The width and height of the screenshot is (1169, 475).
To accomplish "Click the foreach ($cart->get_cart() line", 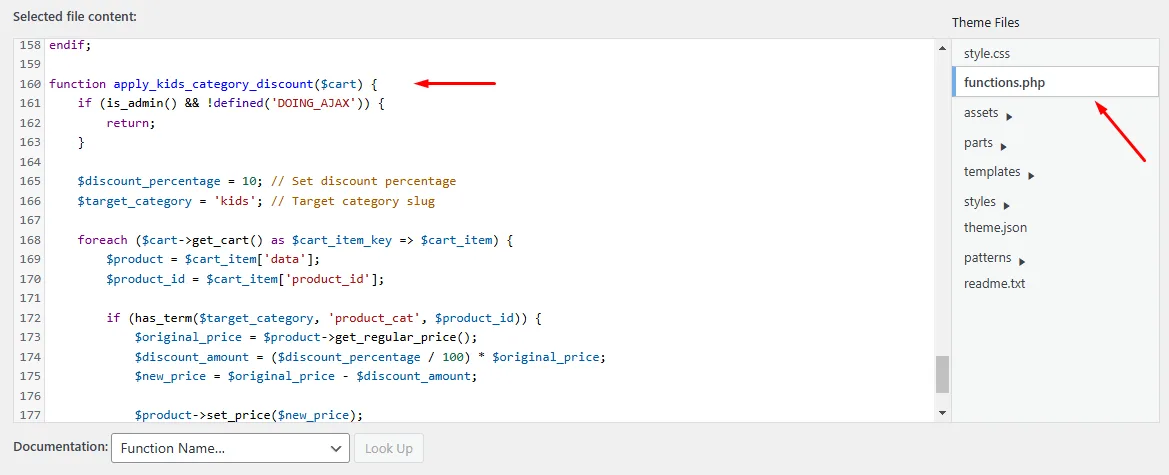I will [x=296, y=240].
